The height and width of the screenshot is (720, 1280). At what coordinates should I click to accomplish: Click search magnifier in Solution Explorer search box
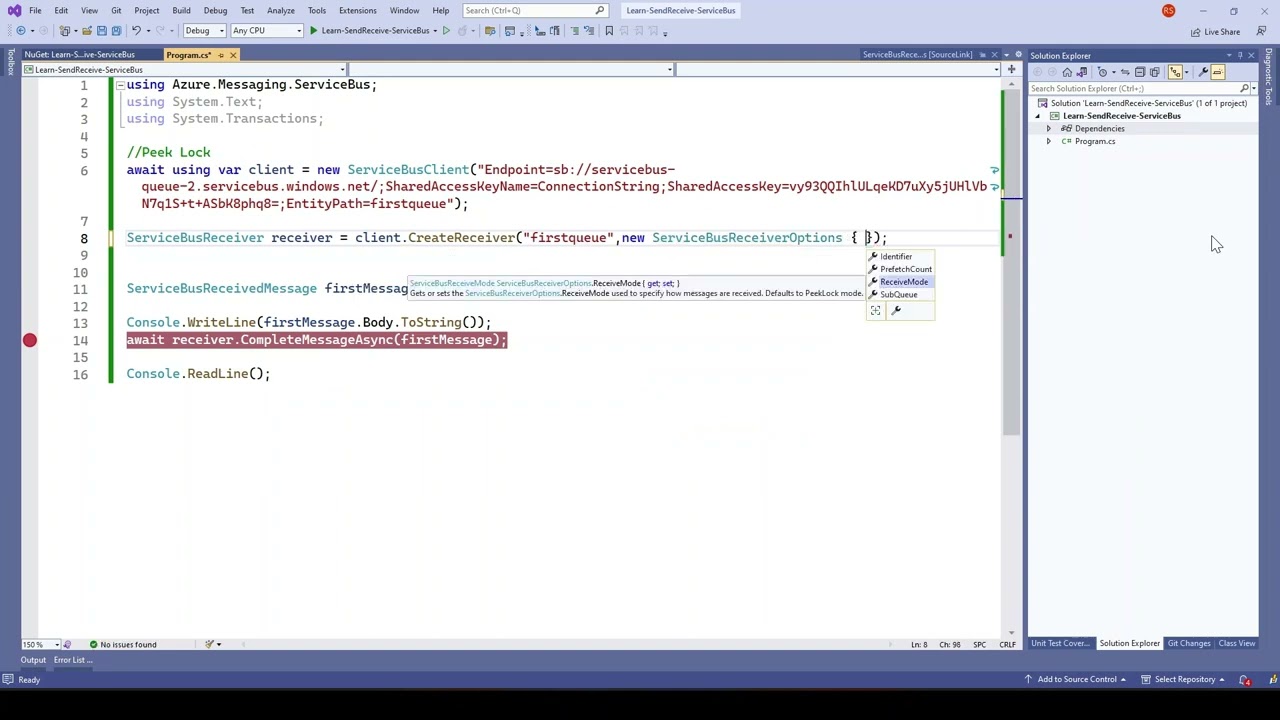point(1244,88)
